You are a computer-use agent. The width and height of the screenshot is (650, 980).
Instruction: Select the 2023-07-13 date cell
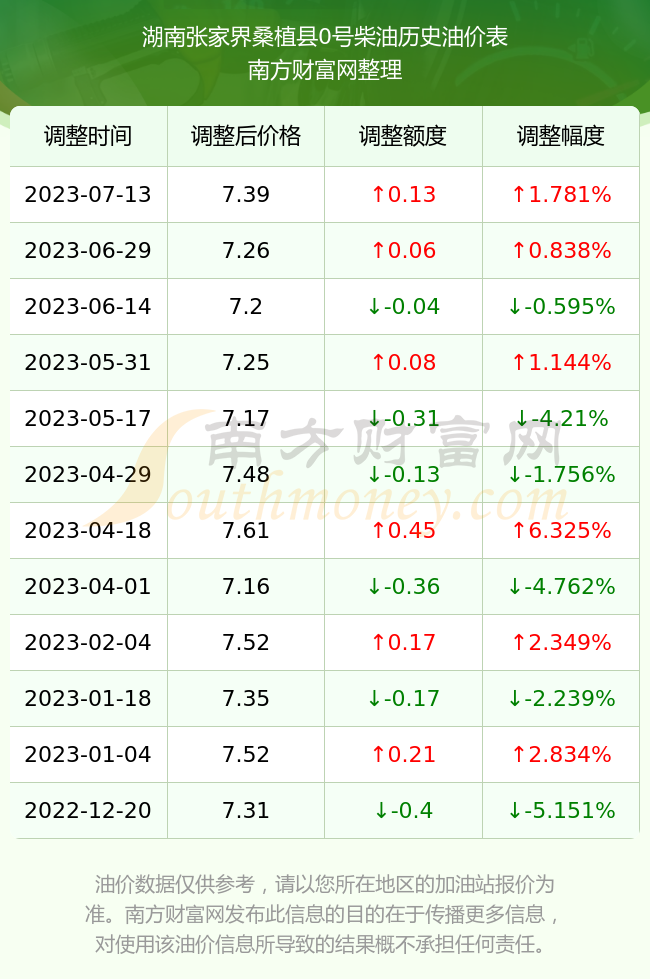click(x=88, y=194)
